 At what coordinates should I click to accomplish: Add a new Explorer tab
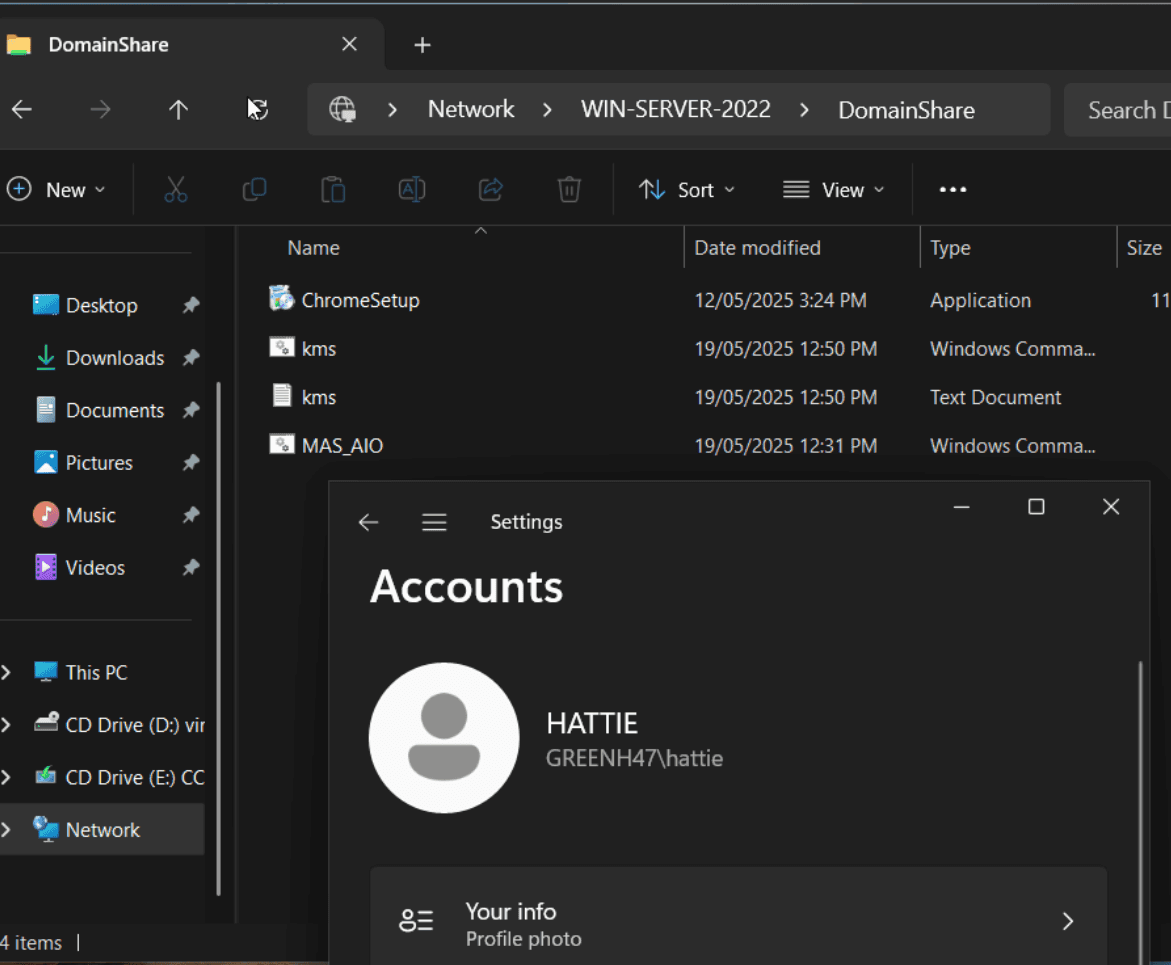pyautogui.click(x=422, y=45)
